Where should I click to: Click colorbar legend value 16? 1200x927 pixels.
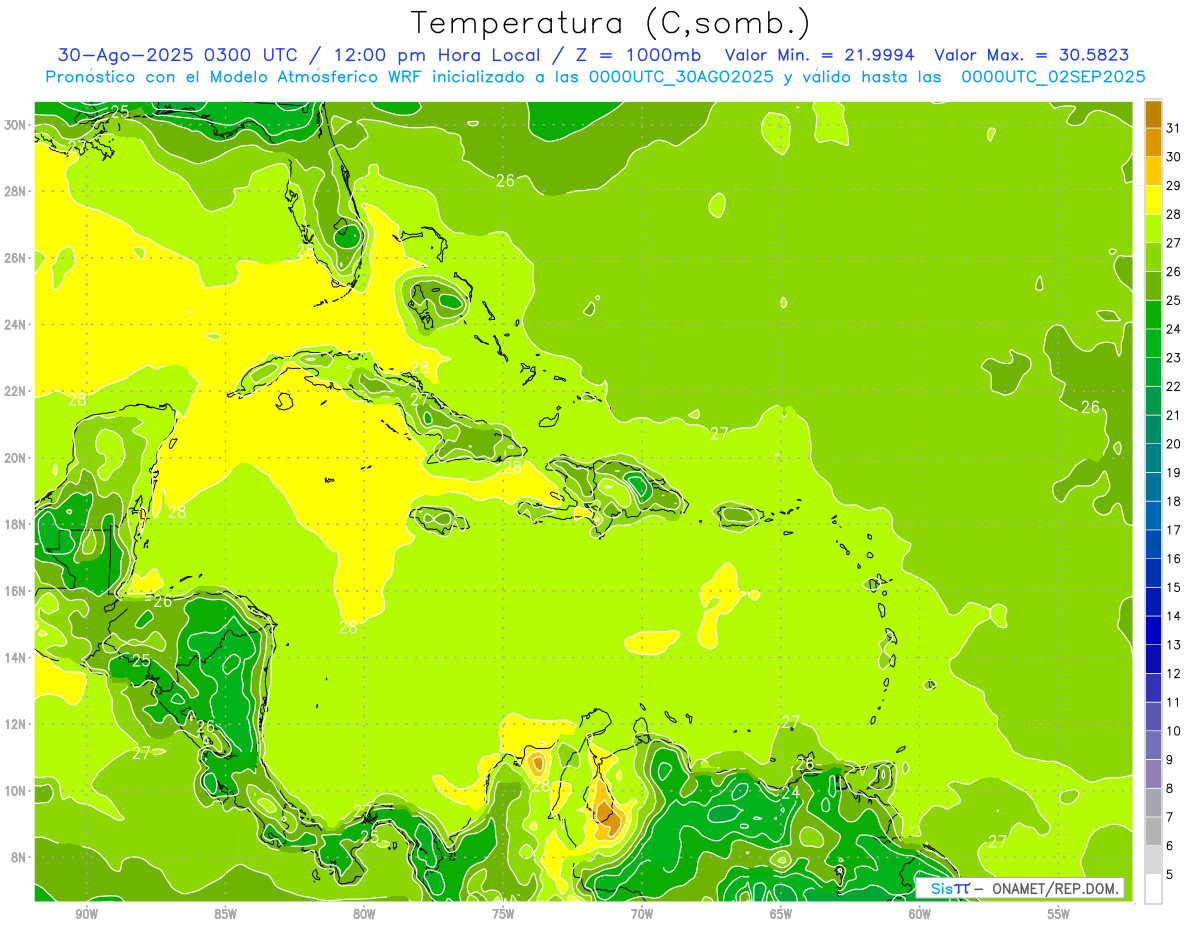point(1174,559)
